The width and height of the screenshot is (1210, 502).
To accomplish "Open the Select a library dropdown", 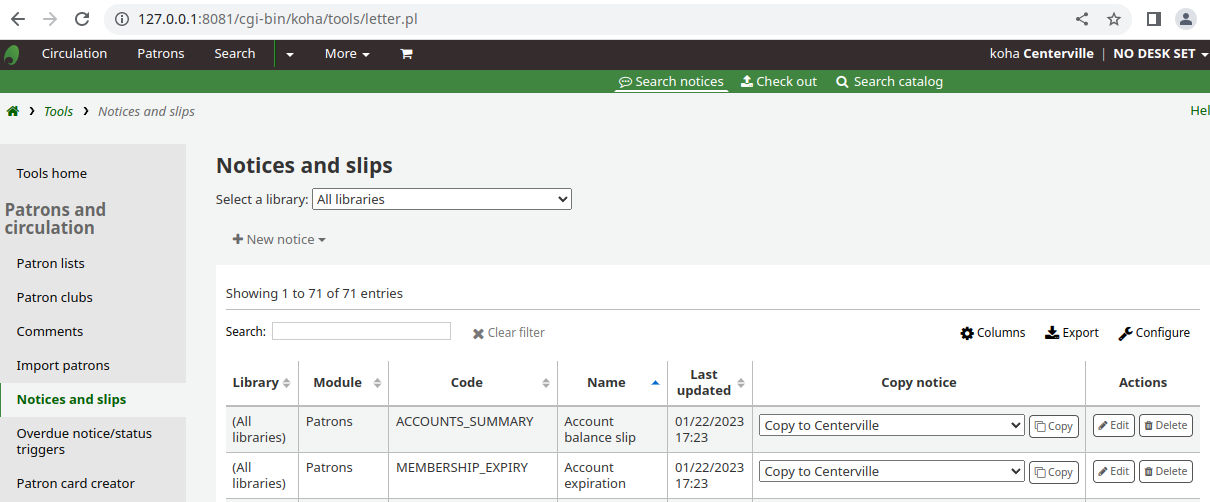I will point(441,199).
